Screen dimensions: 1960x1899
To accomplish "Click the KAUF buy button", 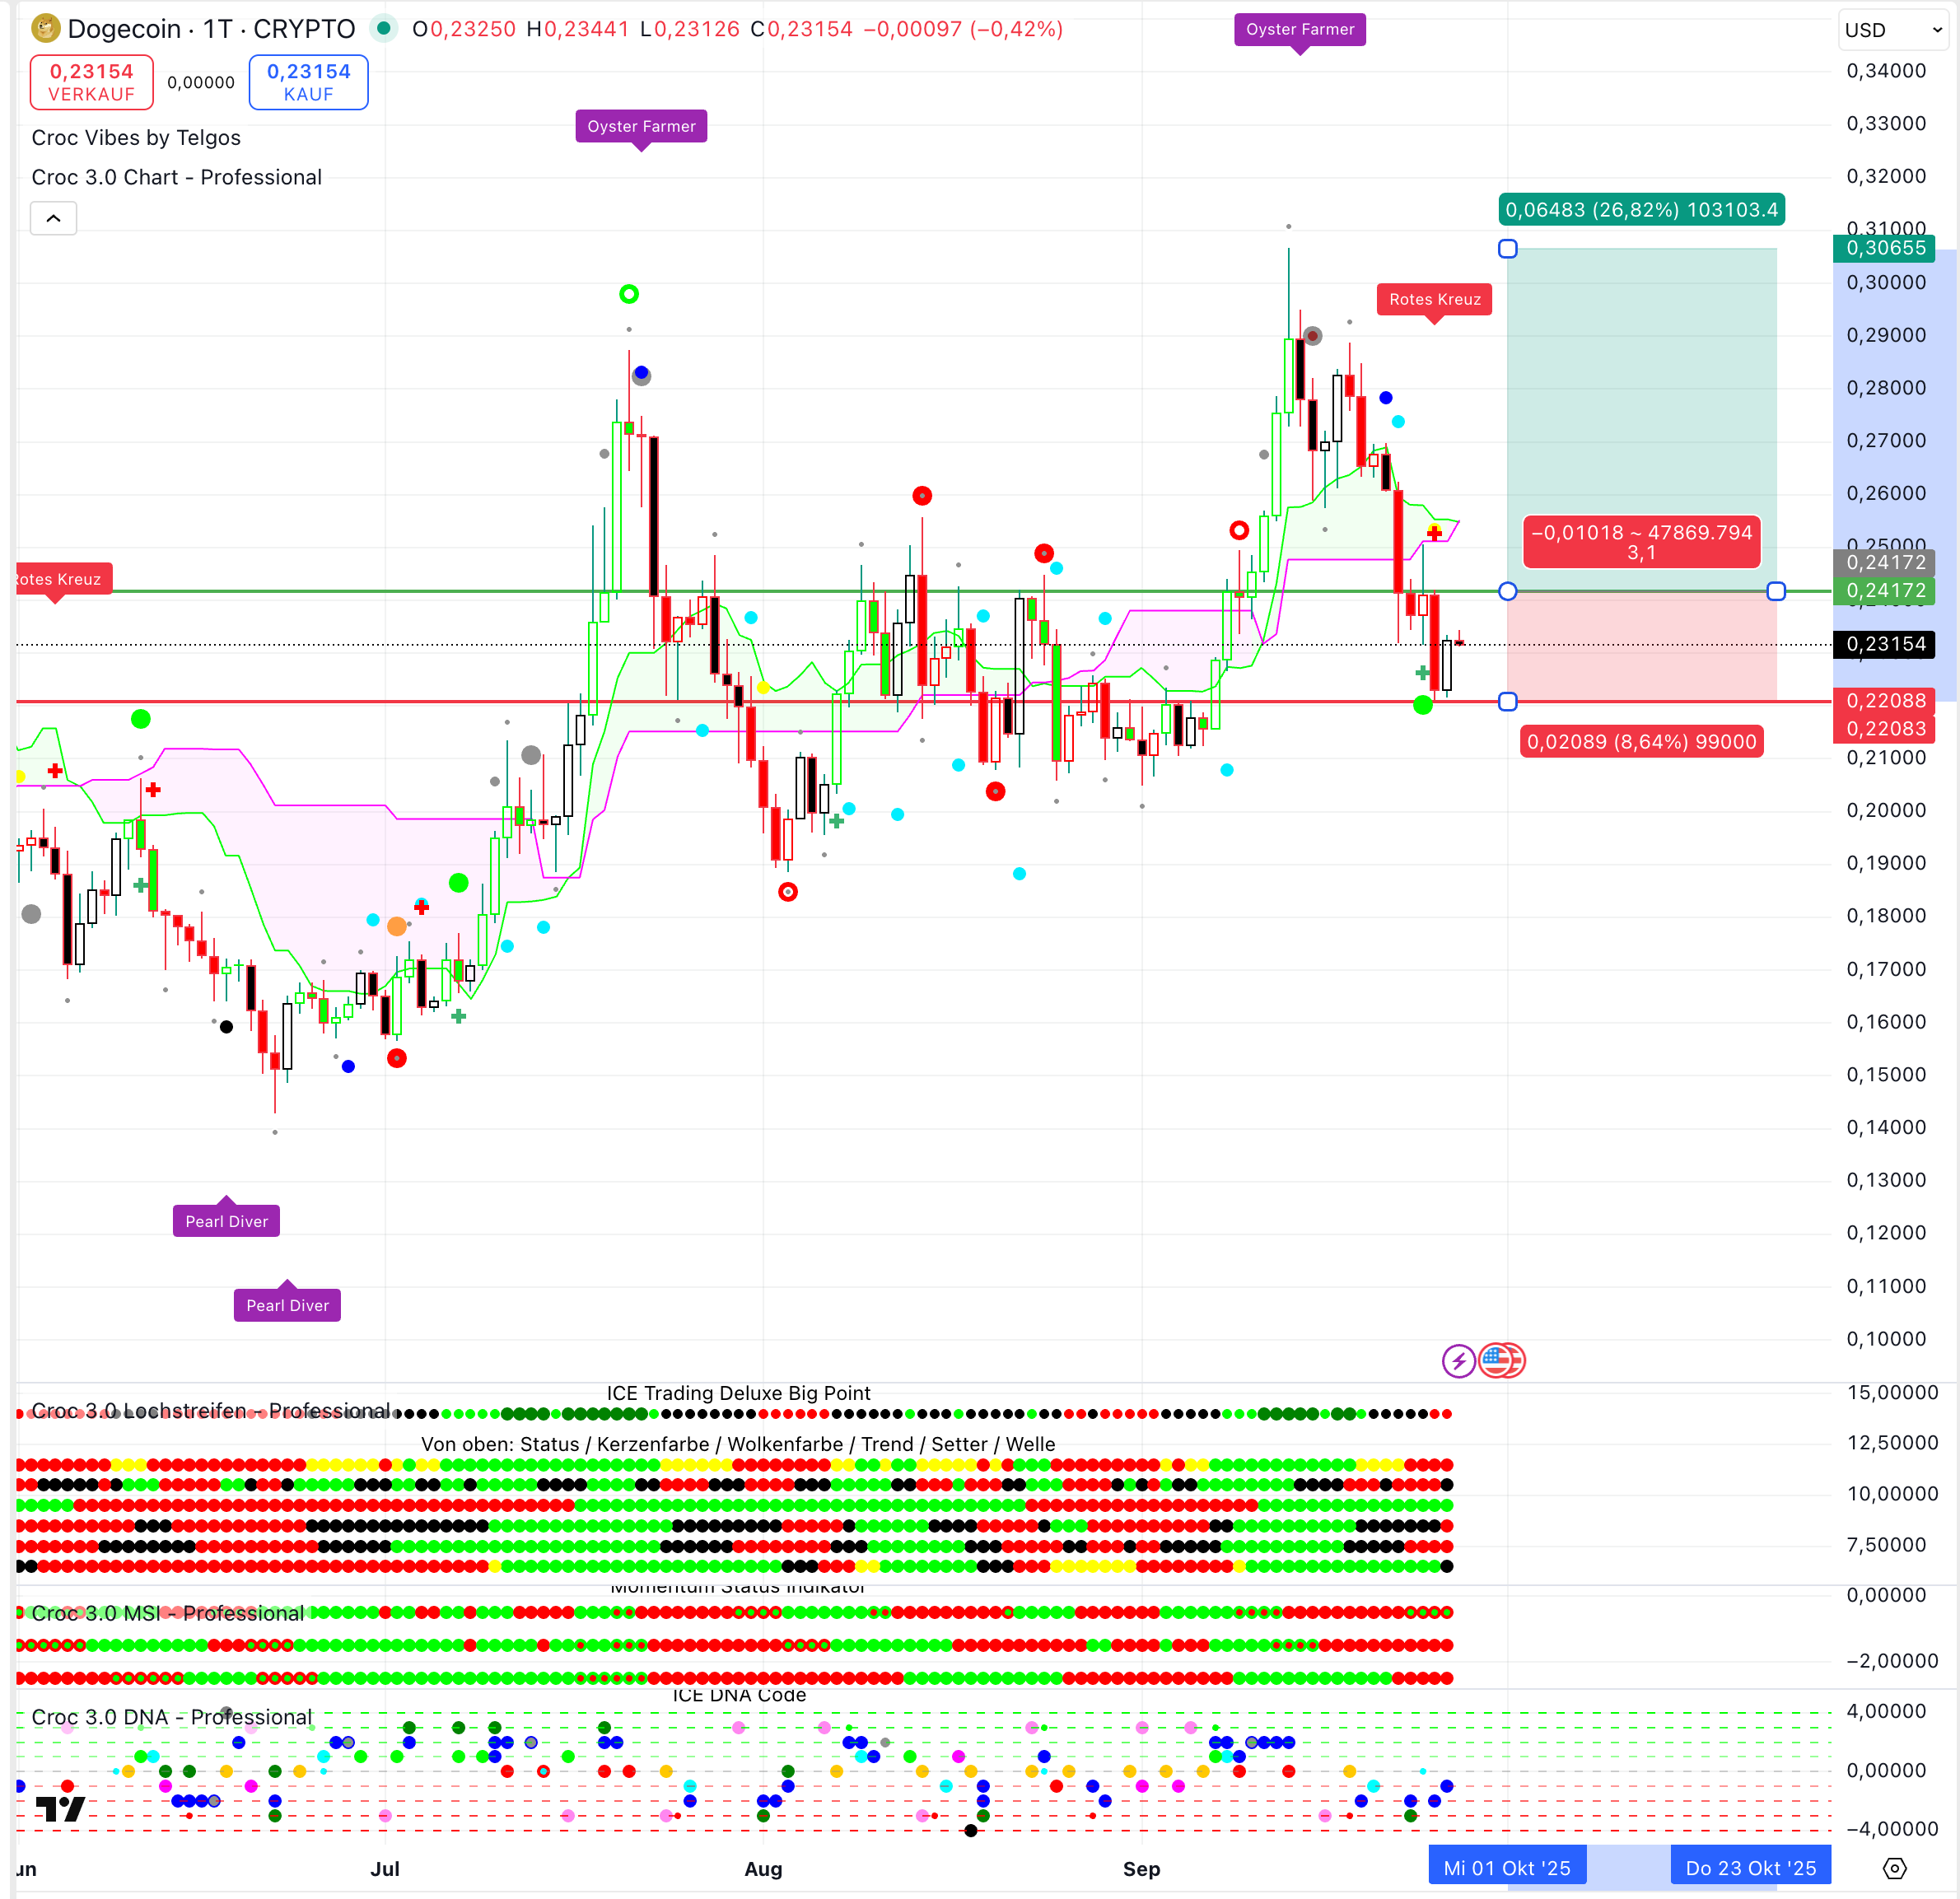I will point(308,82).
